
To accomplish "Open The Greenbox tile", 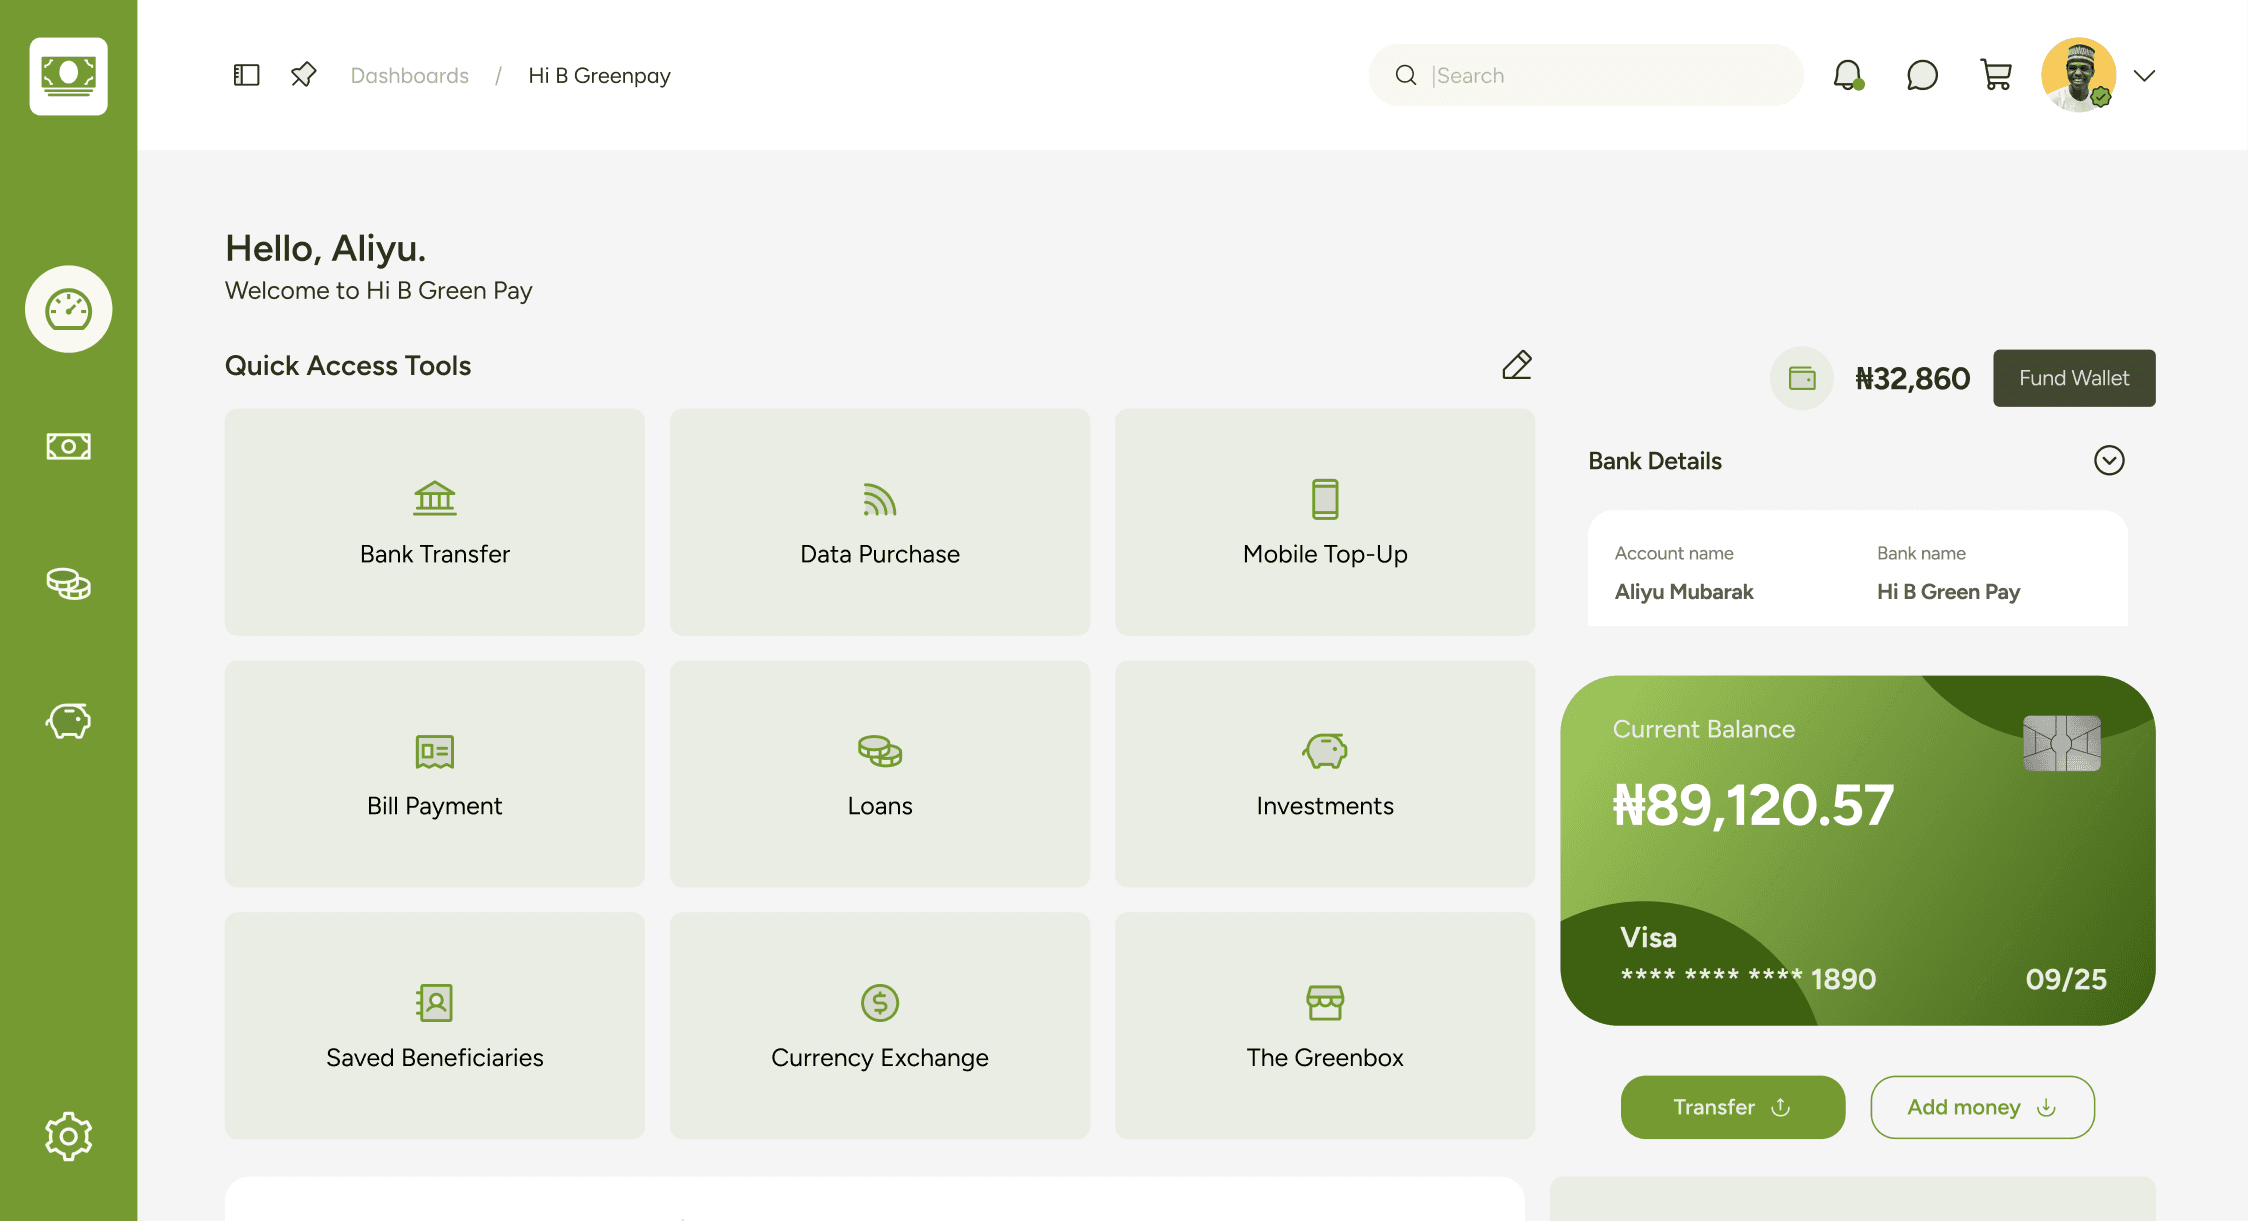I will [1325, 1026].
